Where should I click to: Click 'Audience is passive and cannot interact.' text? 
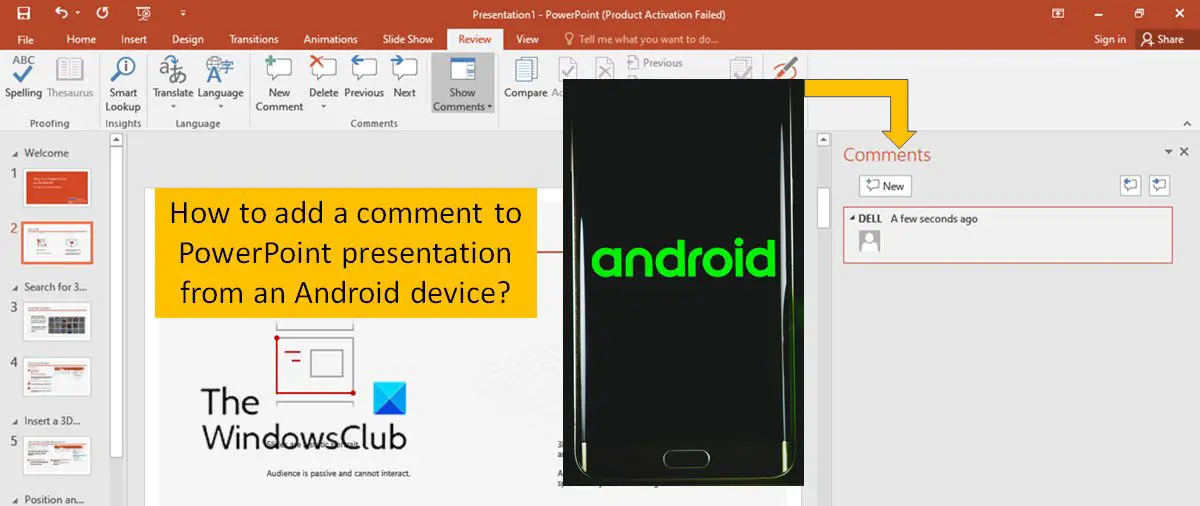click(x=338, y=473)
